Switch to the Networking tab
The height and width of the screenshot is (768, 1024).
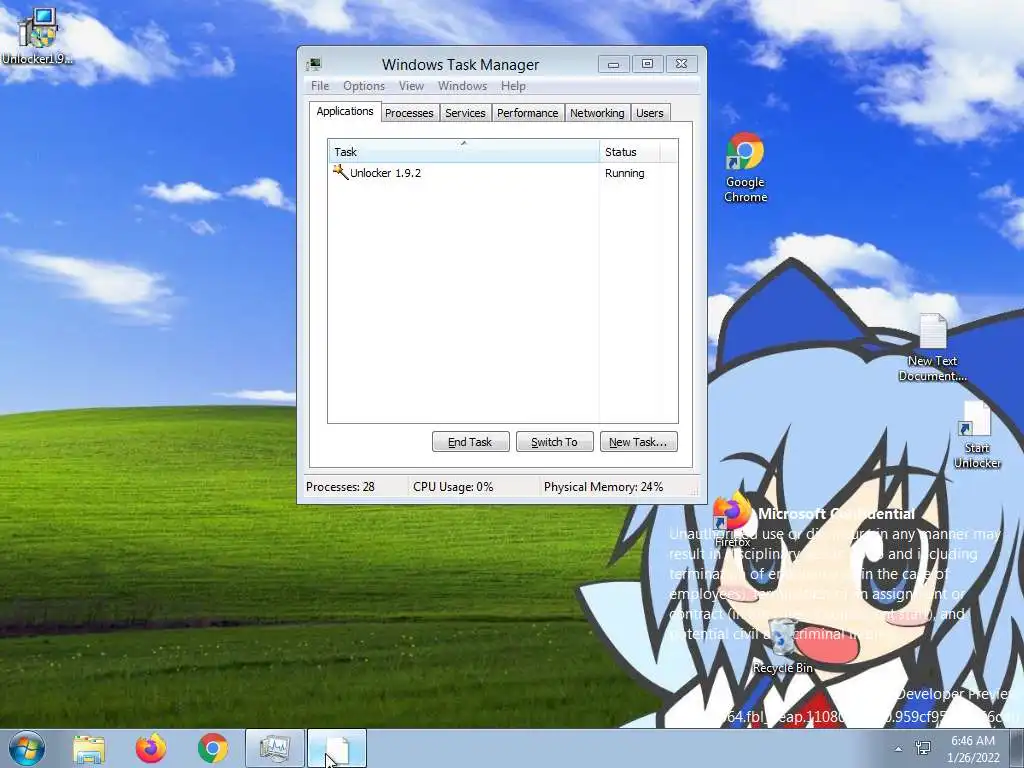tap(597, 113)
